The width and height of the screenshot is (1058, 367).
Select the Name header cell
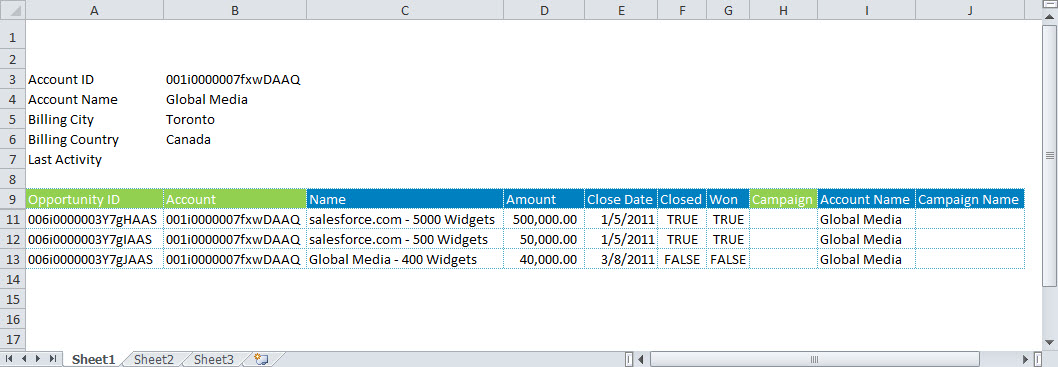pos(404,199)
